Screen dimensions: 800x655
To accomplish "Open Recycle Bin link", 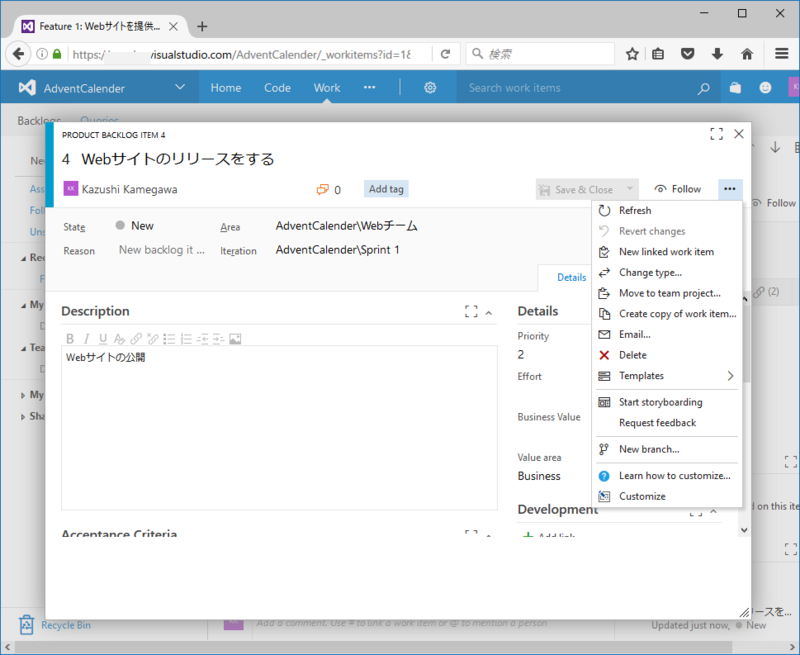I will (x=66, y=625).
